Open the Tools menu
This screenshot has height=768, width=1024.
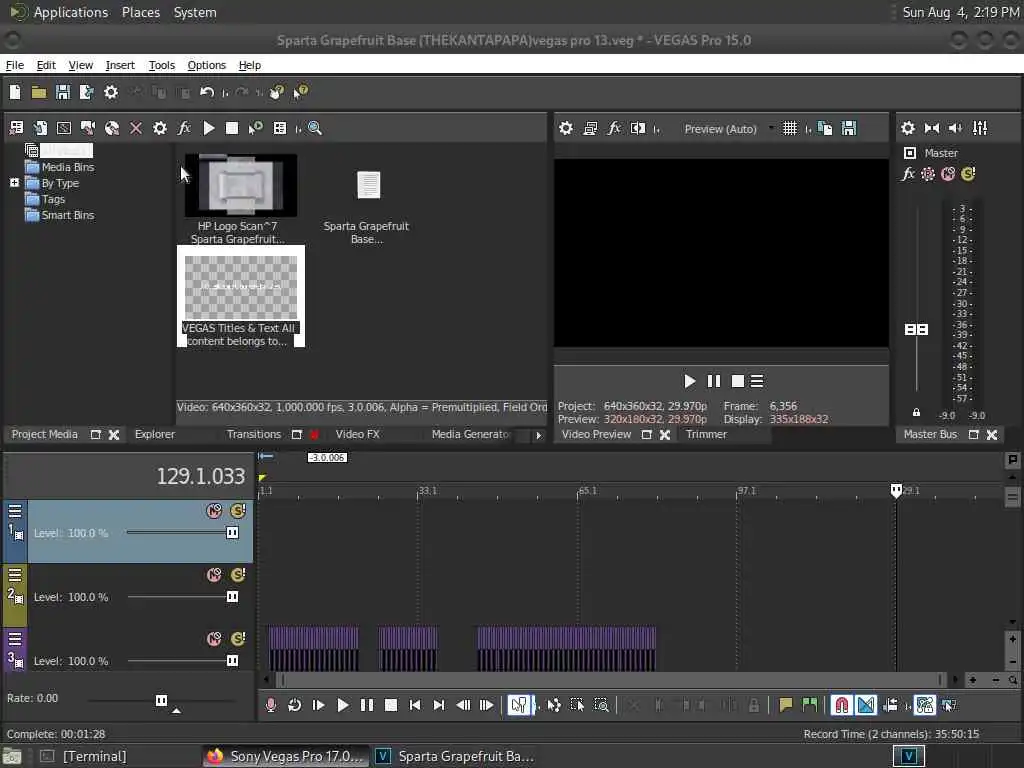pyautogui.click(x=162, y=65)
